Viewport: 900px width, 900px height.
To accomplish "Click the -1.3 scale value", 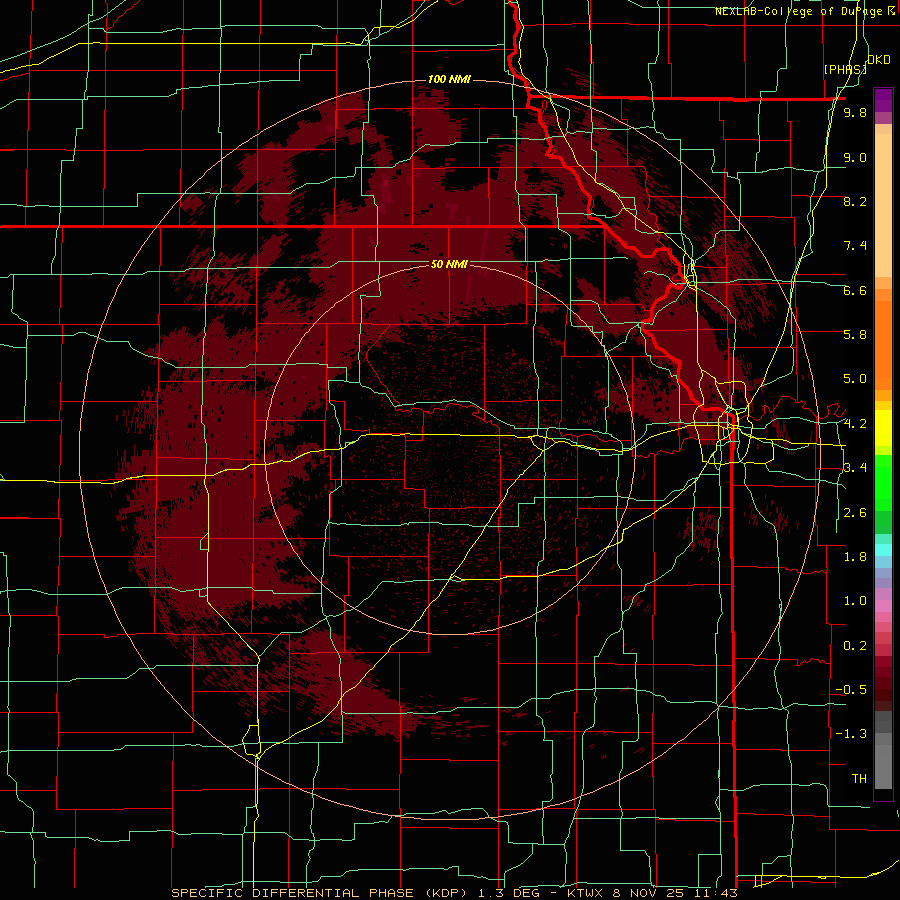I will (x=851, y=734).
